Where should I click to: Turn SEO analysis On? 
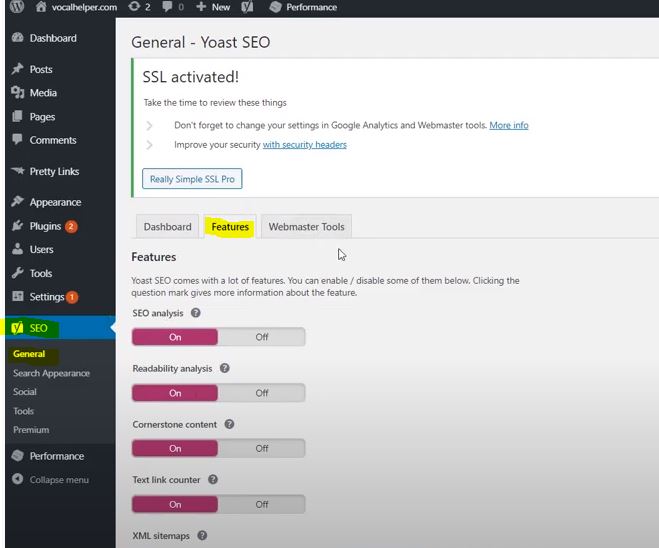click(x=175, y=337)
